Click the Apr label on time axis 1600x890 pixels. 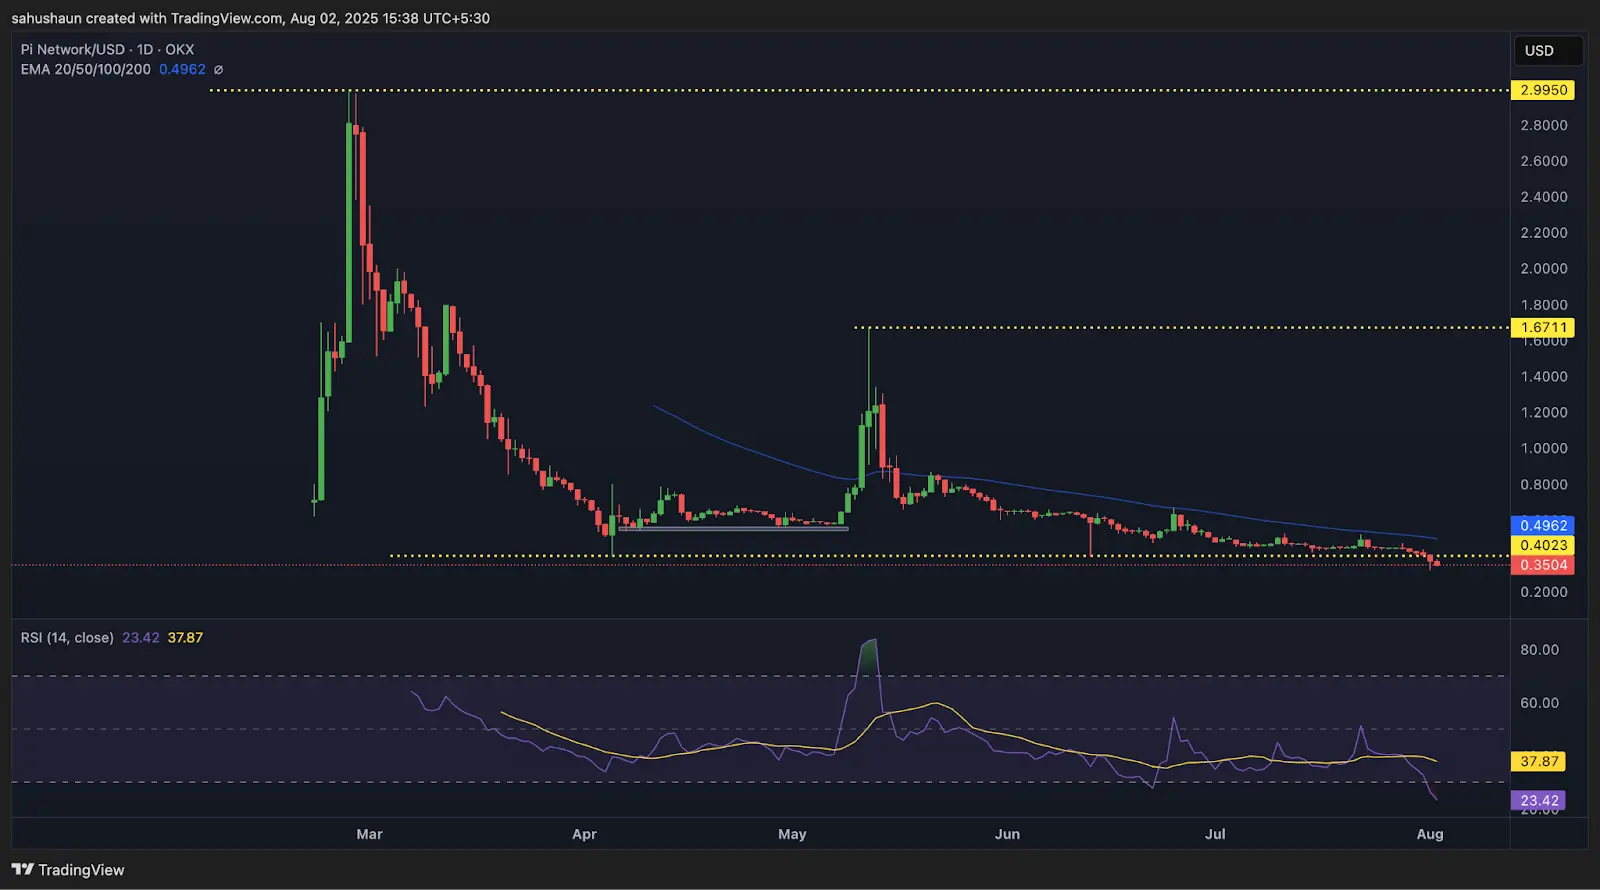tap(584, 834)
